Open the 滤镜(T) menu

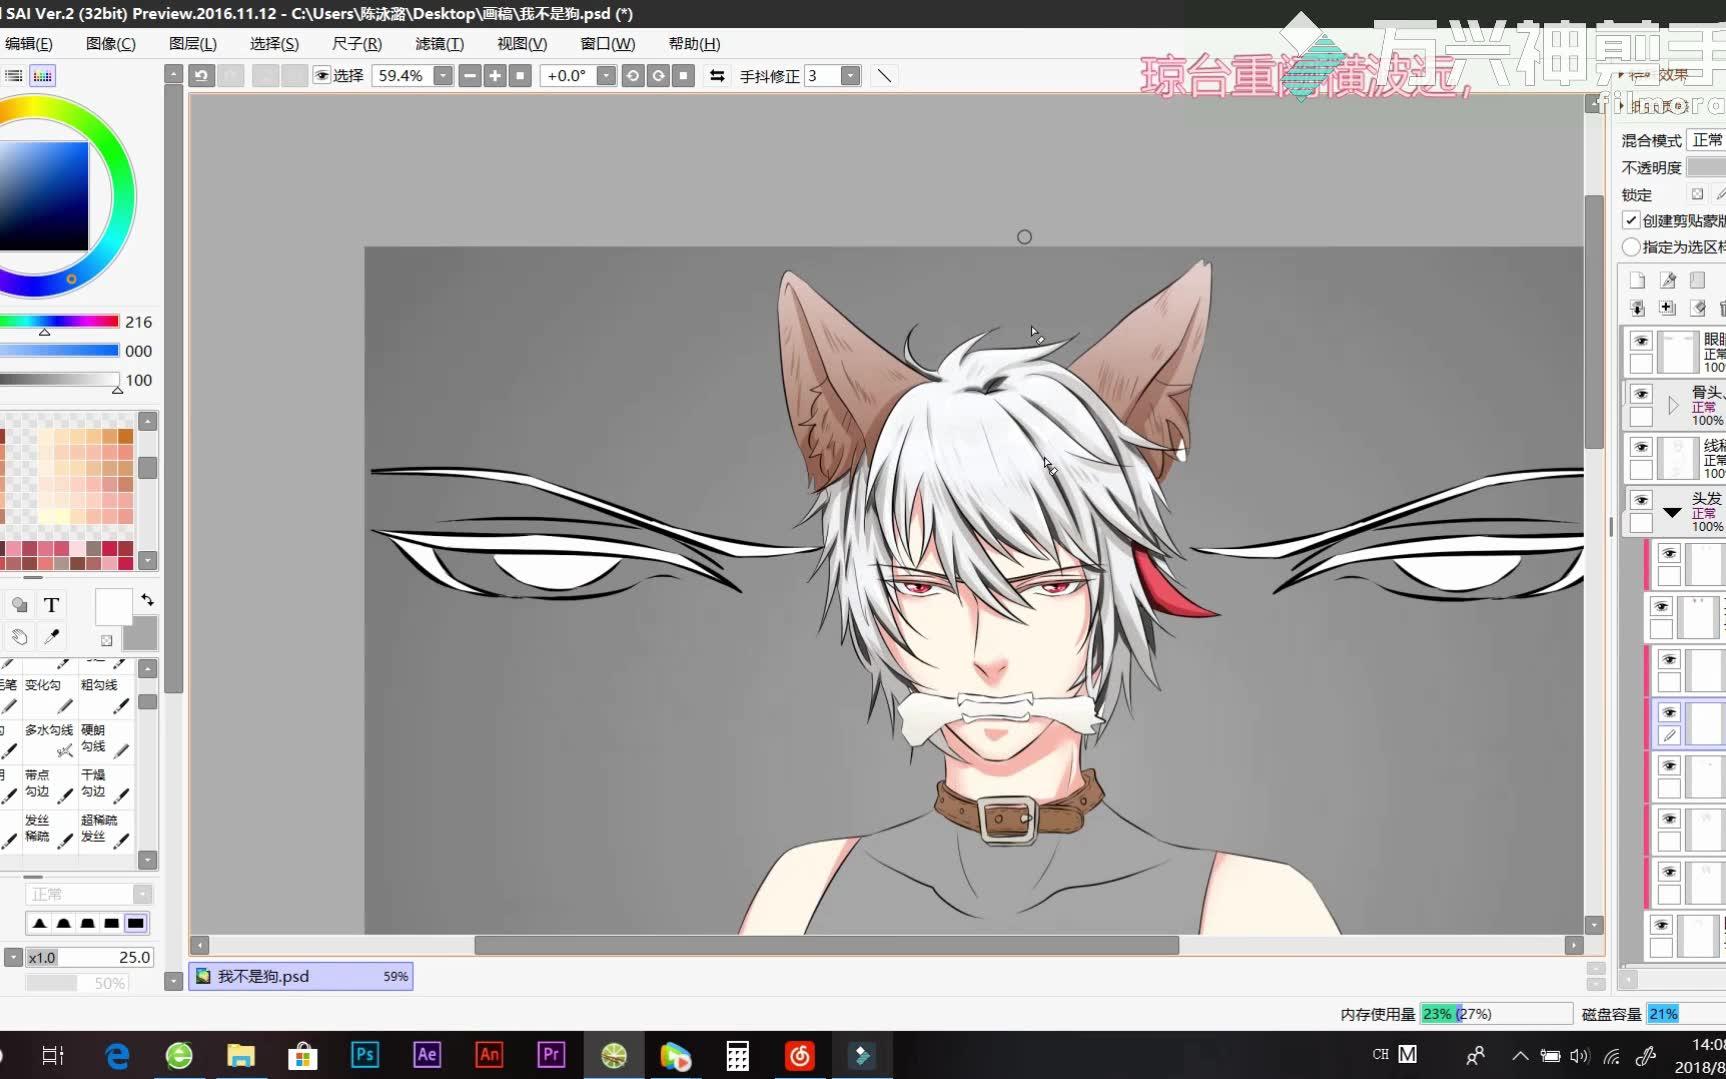point(440,44)
